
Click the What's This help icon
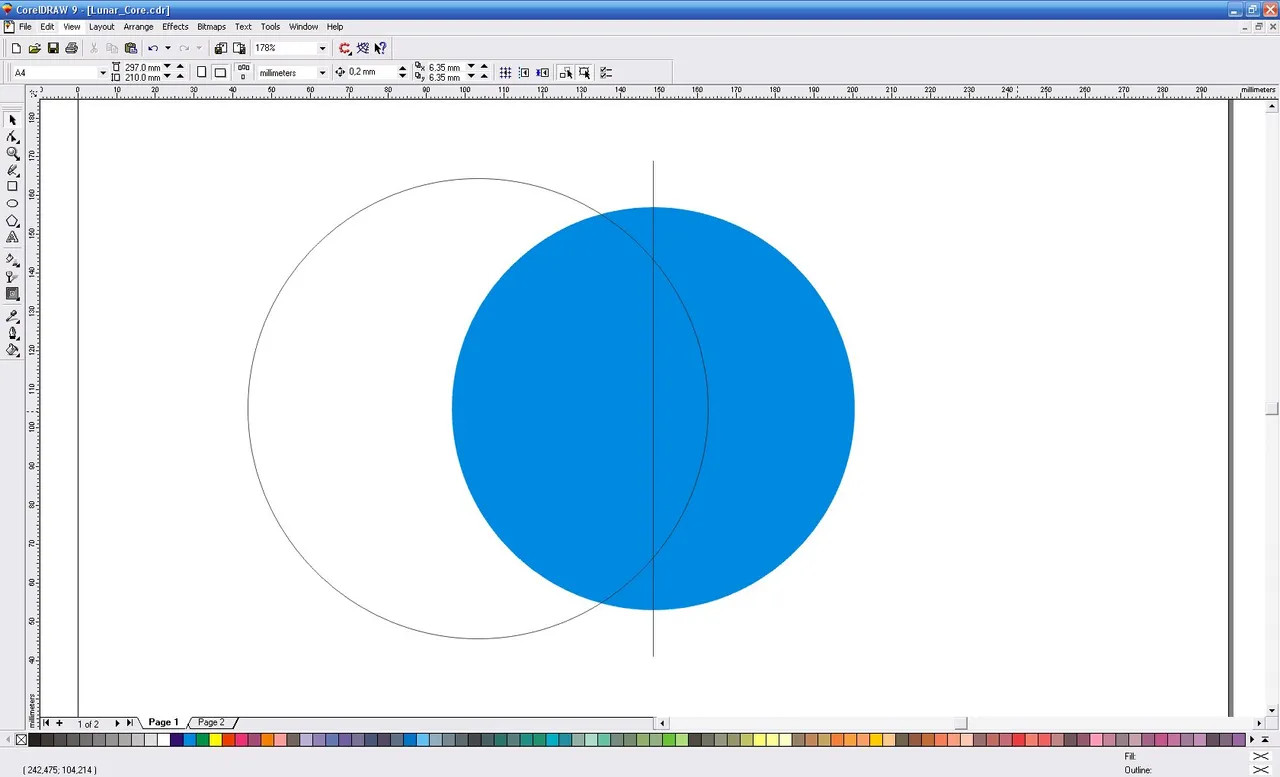(x=381, y=48)
